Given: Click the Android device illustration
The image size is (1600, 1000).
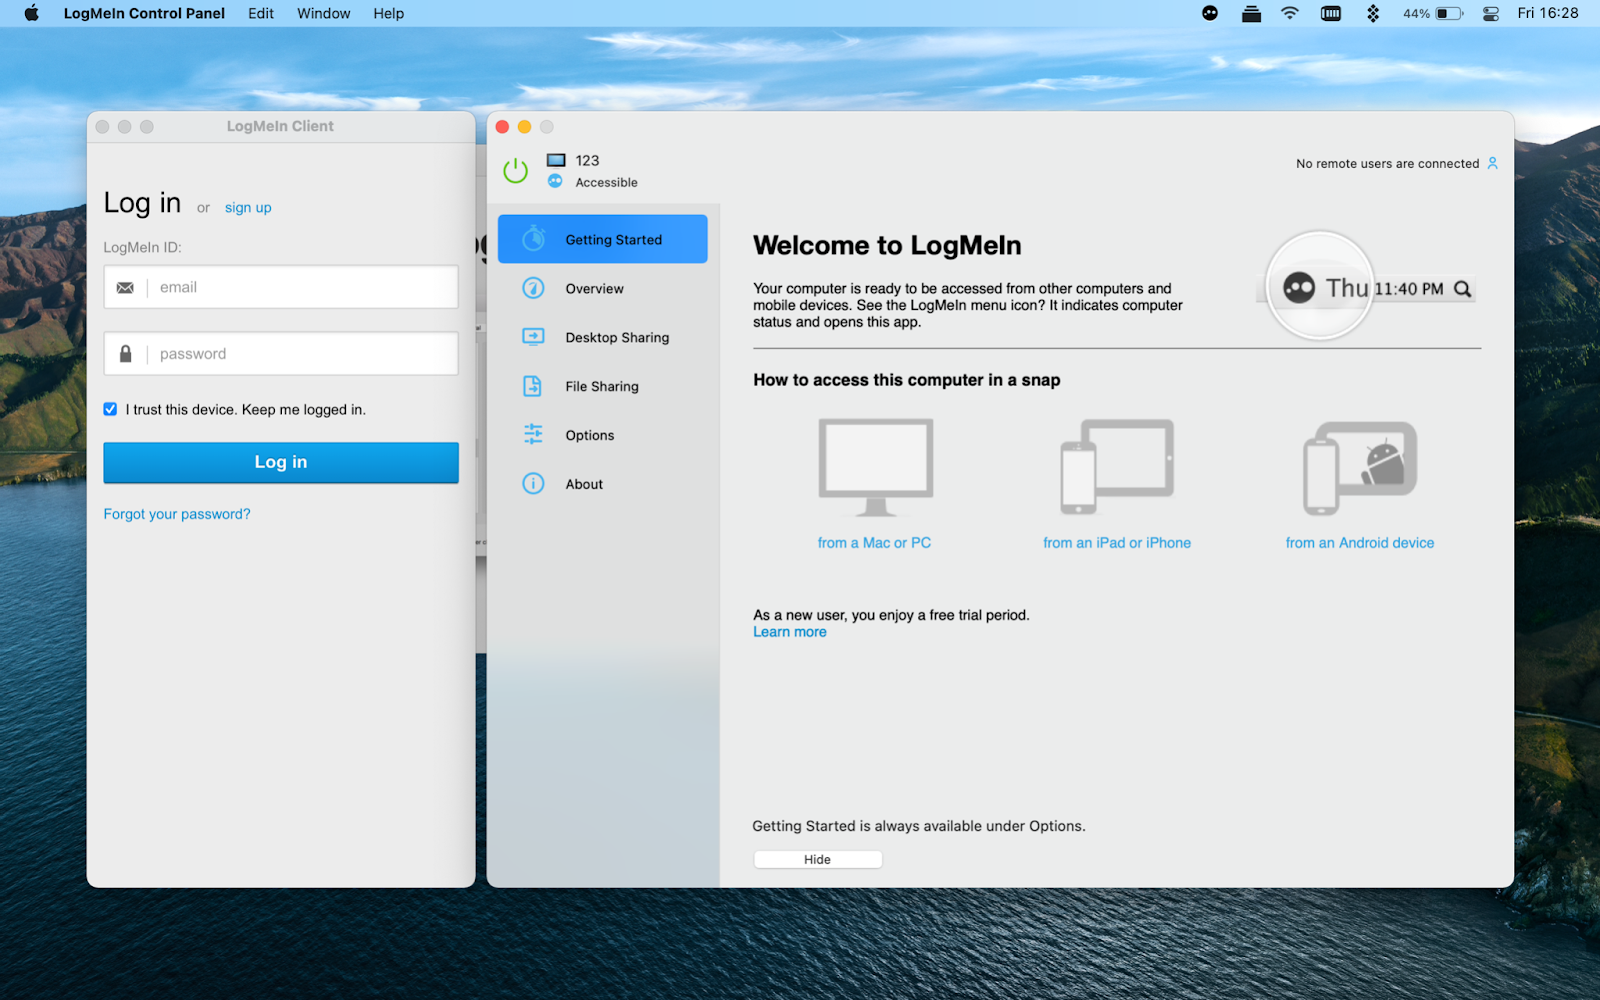Looking at the screenshot, I should coord(1360,467).
